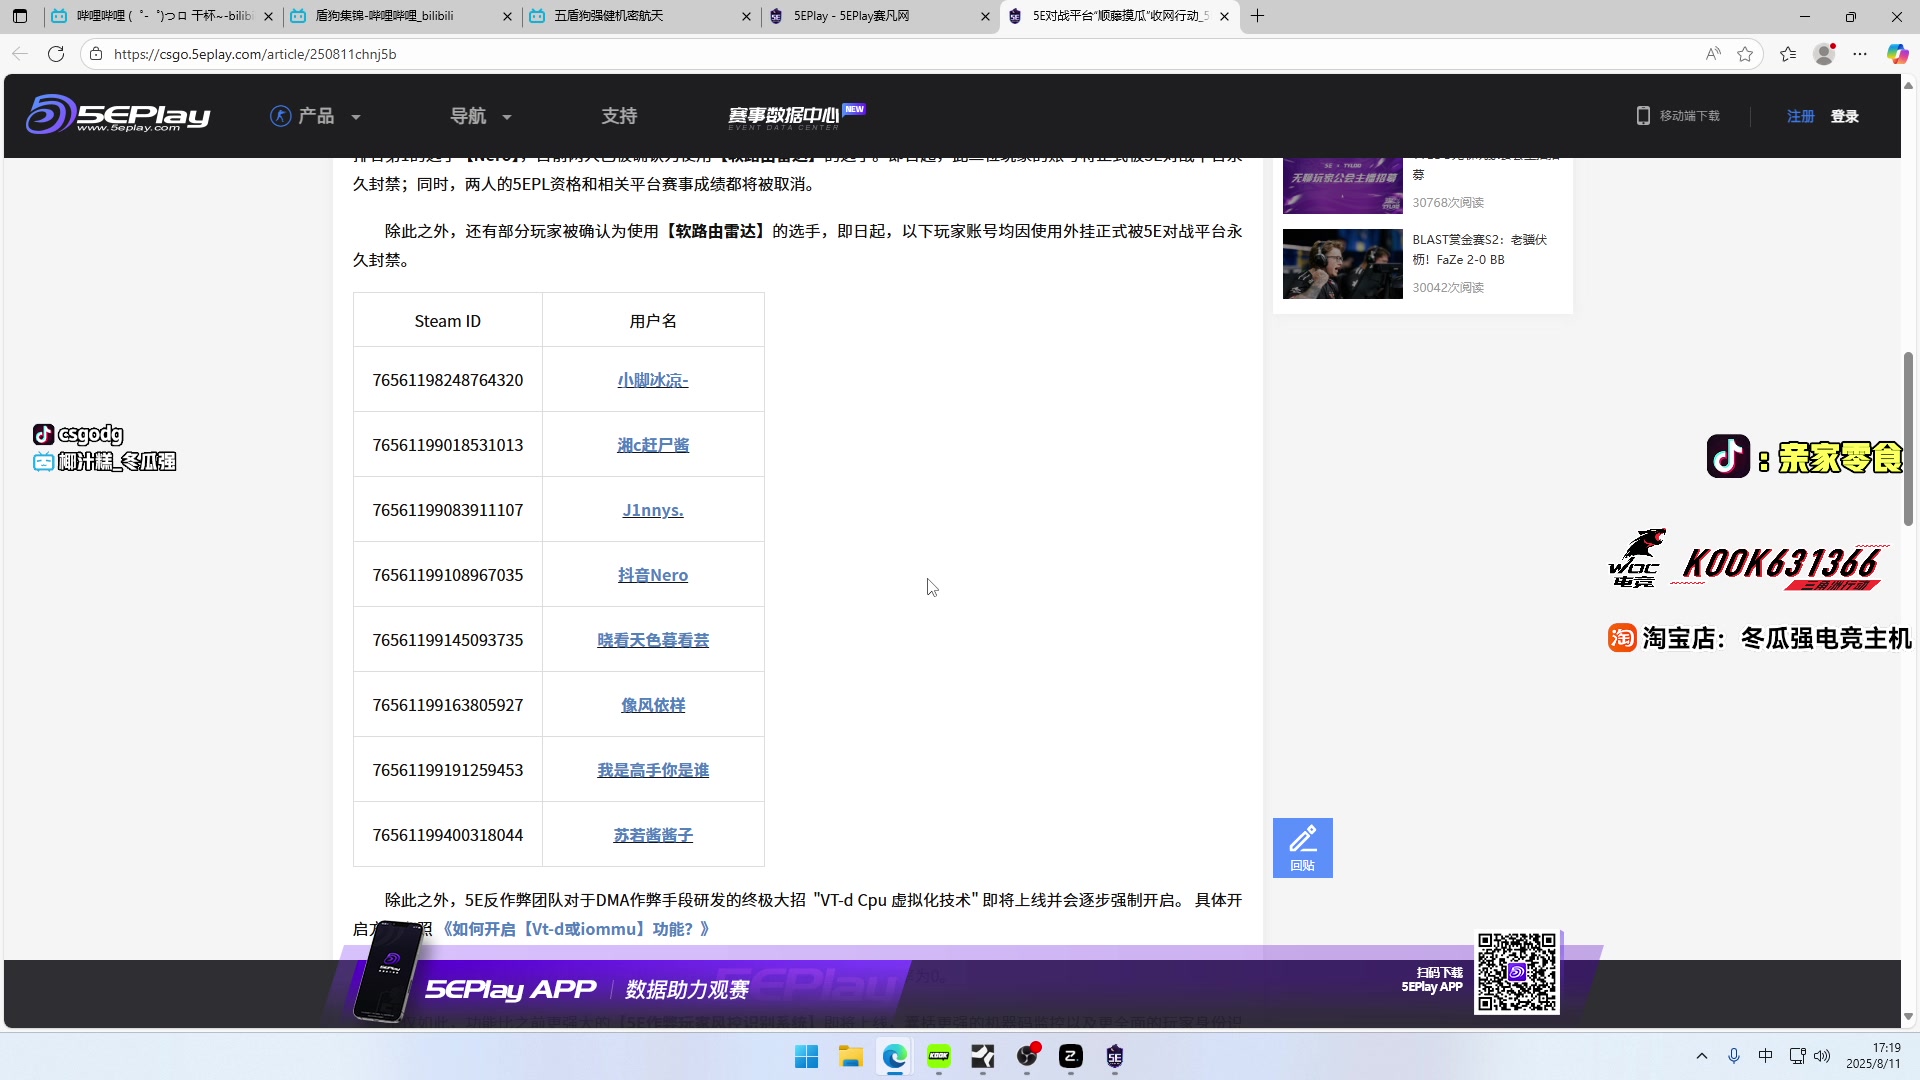Viewport: 1920px width, 1080px height.
Task: Switch to 哔哩哔哩 干杯 bilibili tab
Action: 164,16
